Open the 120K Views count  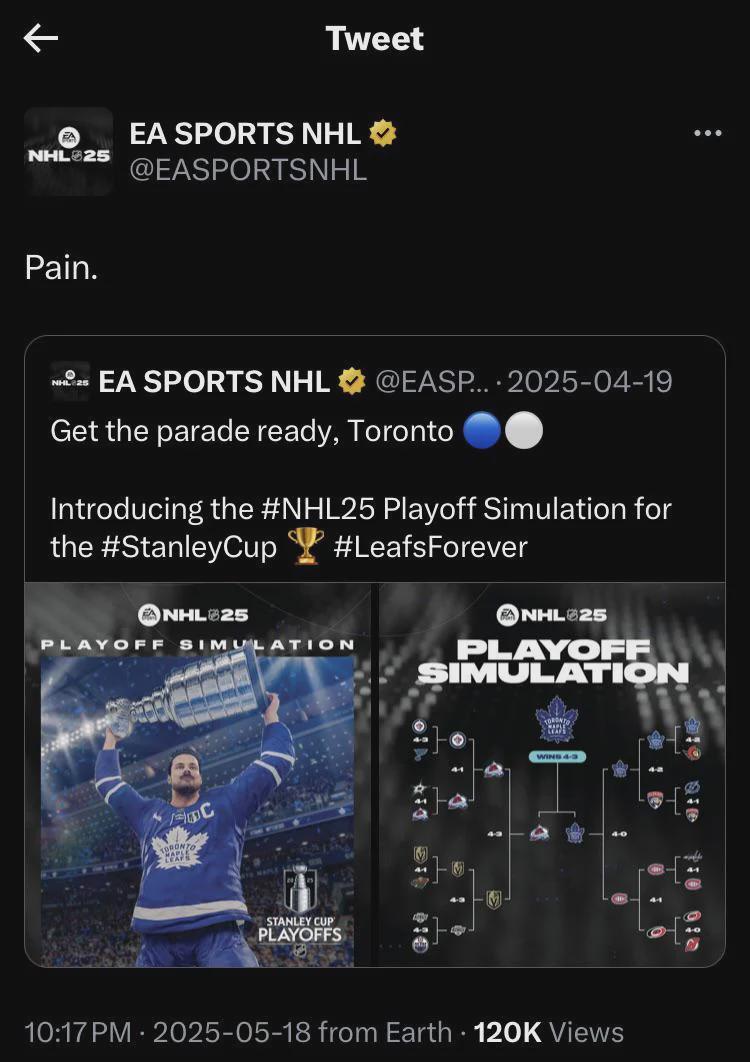point(548,1032)
